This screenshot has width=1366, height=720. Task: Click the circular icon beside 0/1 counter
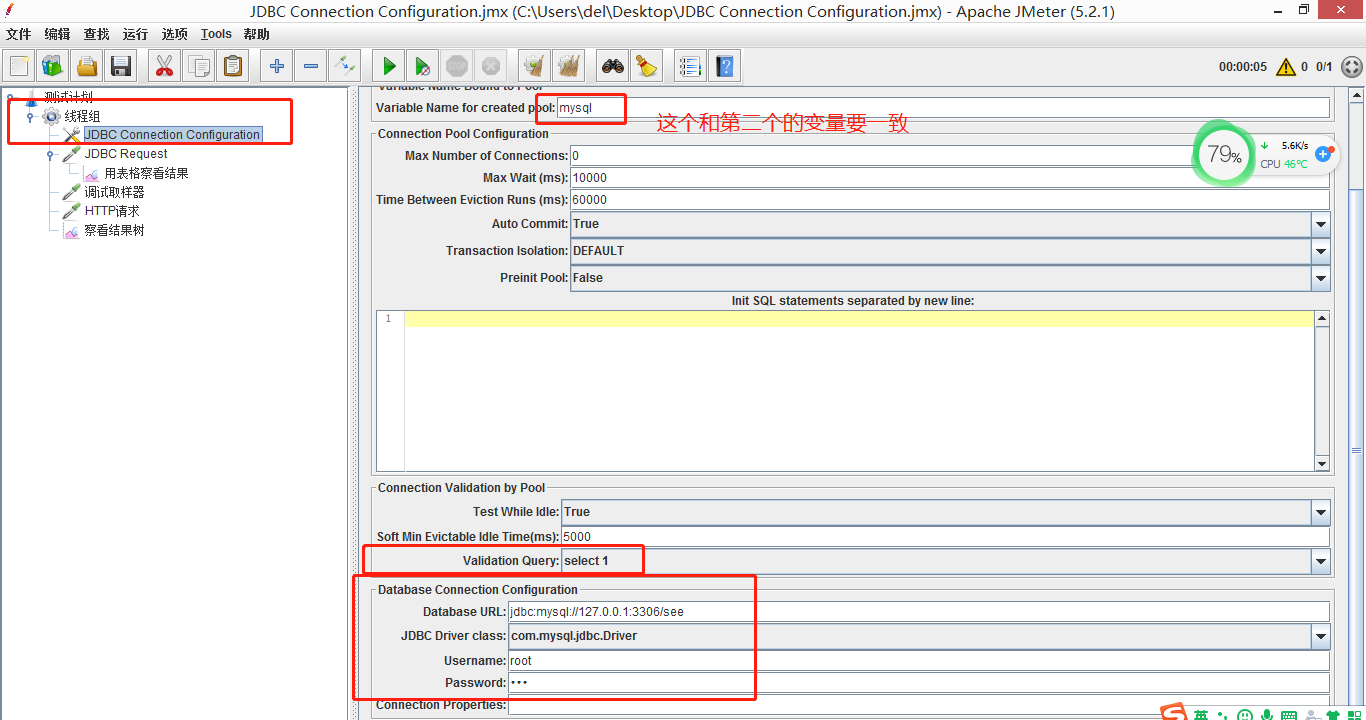pos(1351,67)
